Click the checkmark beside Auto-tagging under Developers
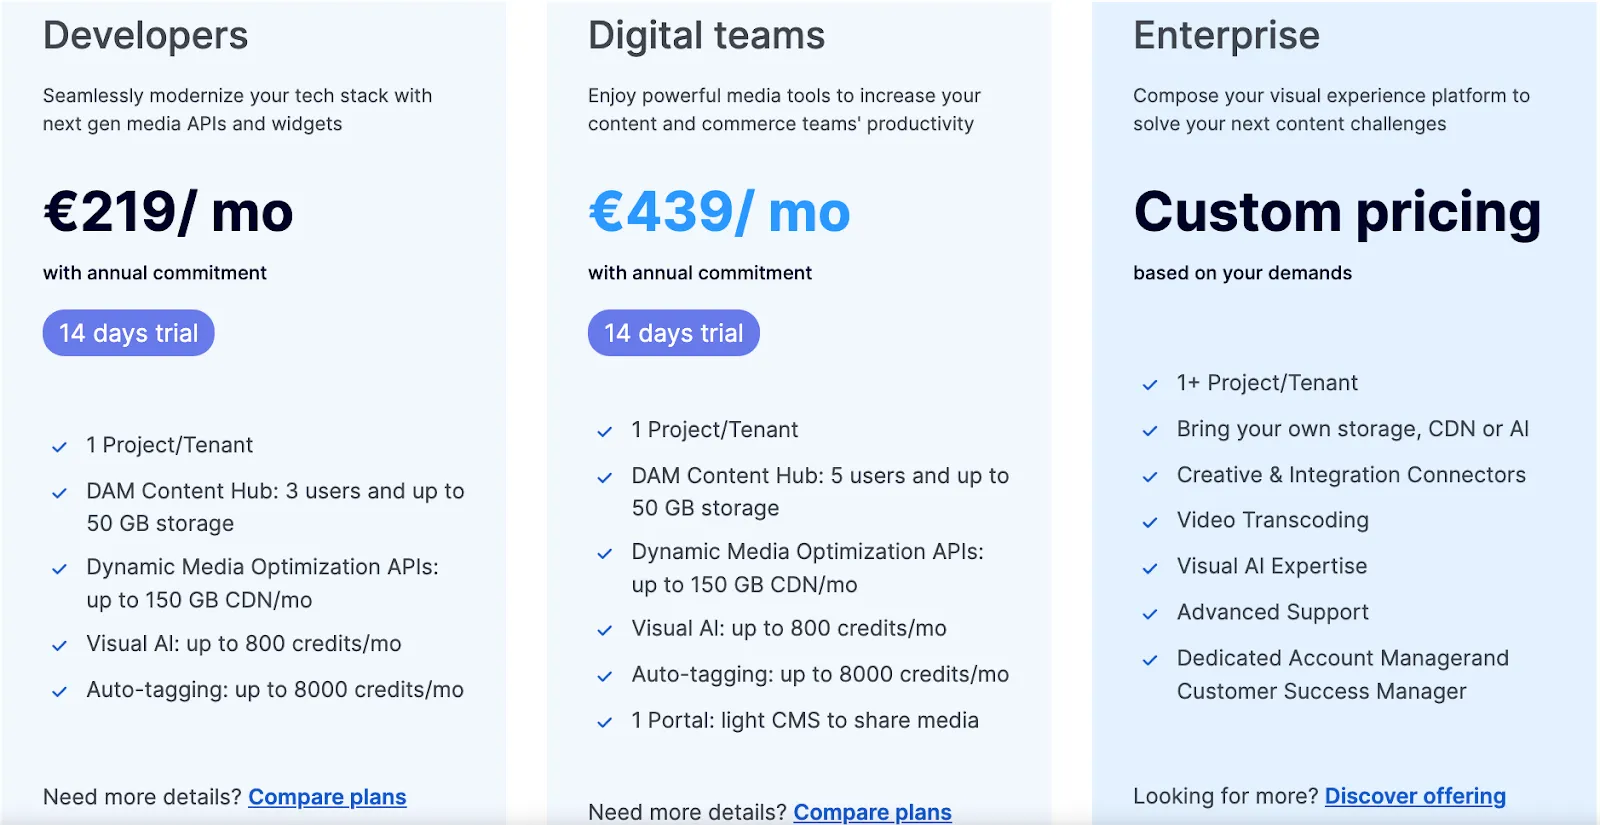This screenshot has height=825, width=1600. 58,690
